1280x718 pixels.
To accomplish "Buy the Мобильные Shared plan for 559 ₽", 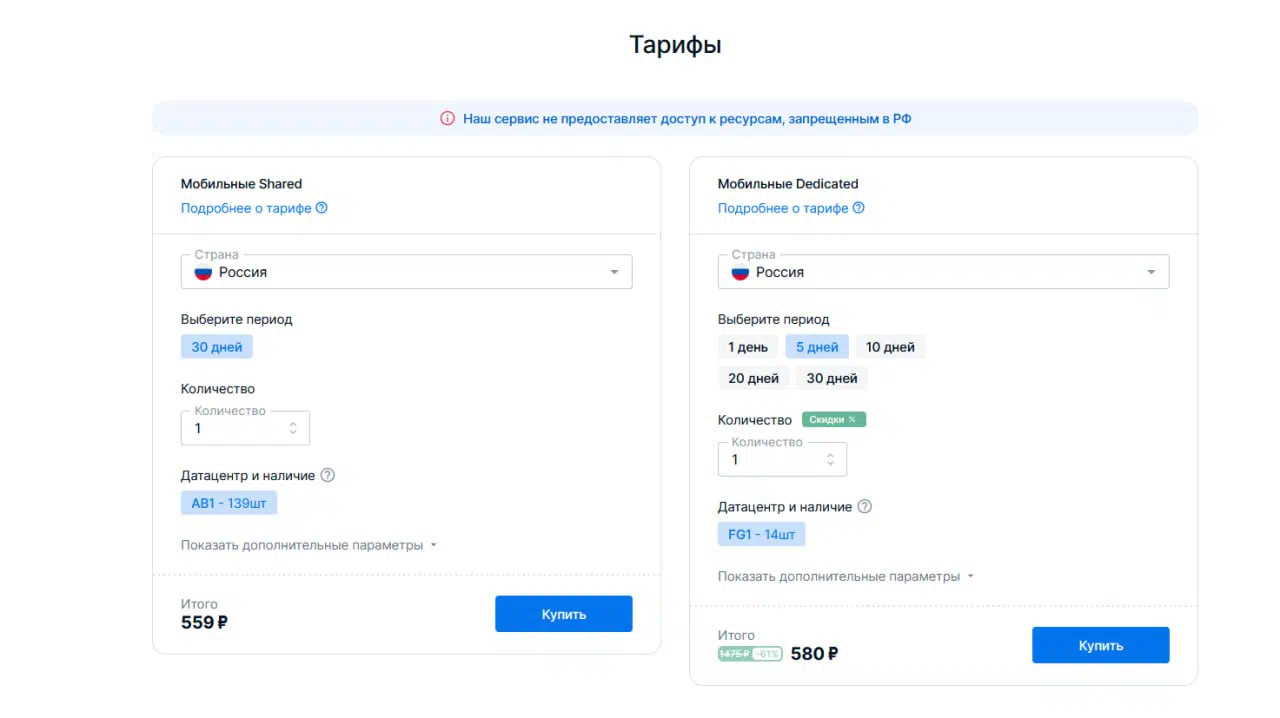I will coord(564,614).
